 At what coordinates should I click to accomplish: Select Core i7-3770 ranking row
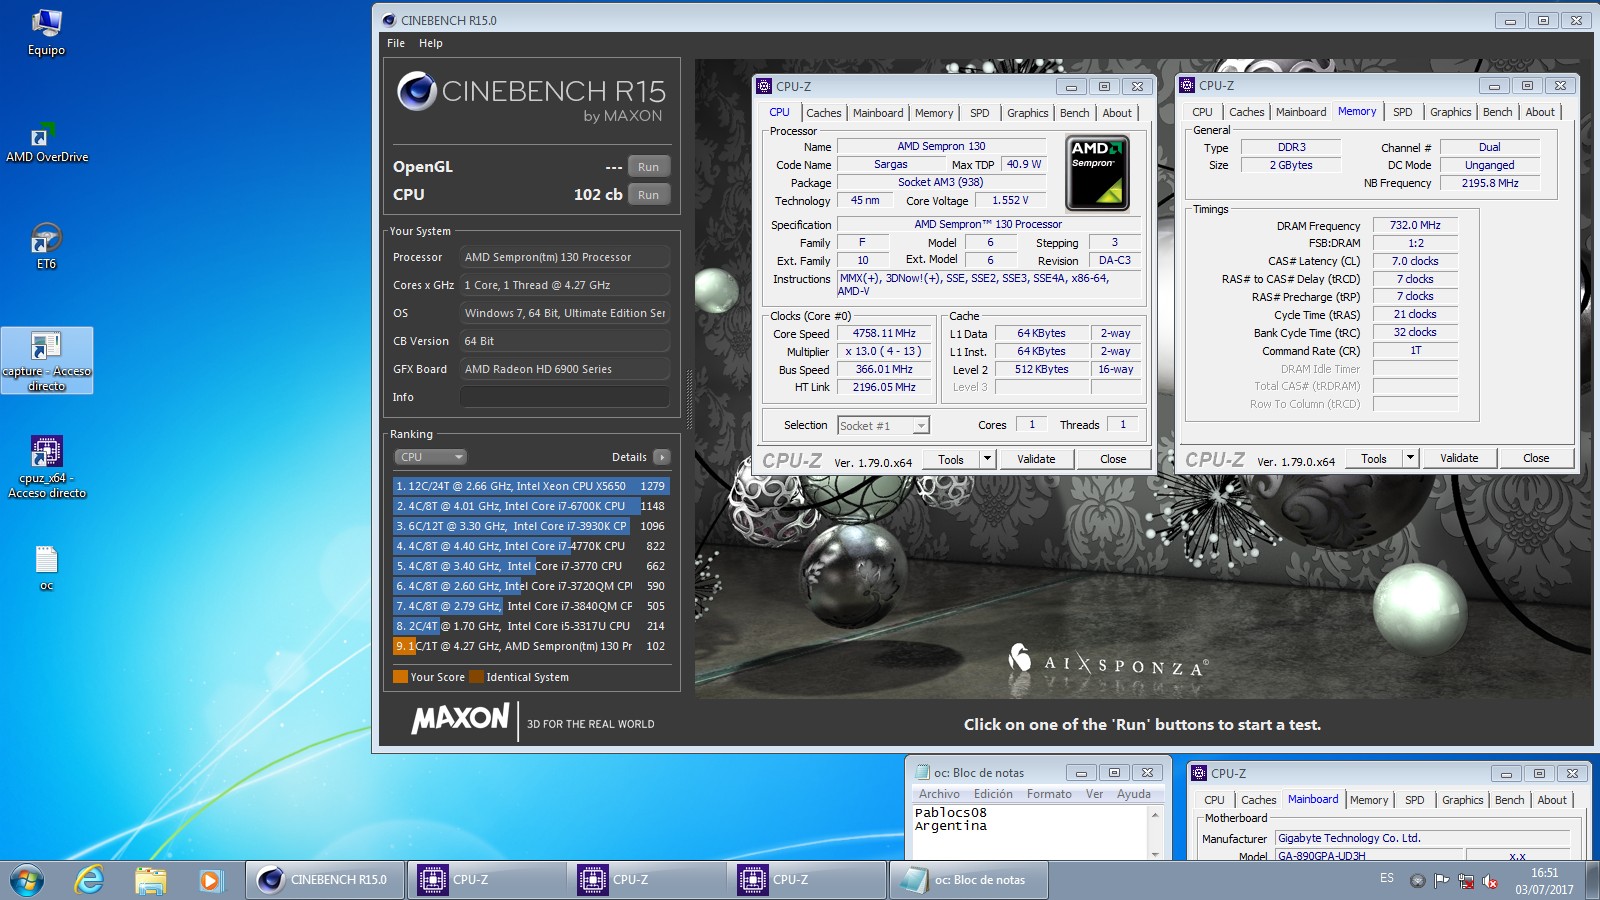coord(531,566)
